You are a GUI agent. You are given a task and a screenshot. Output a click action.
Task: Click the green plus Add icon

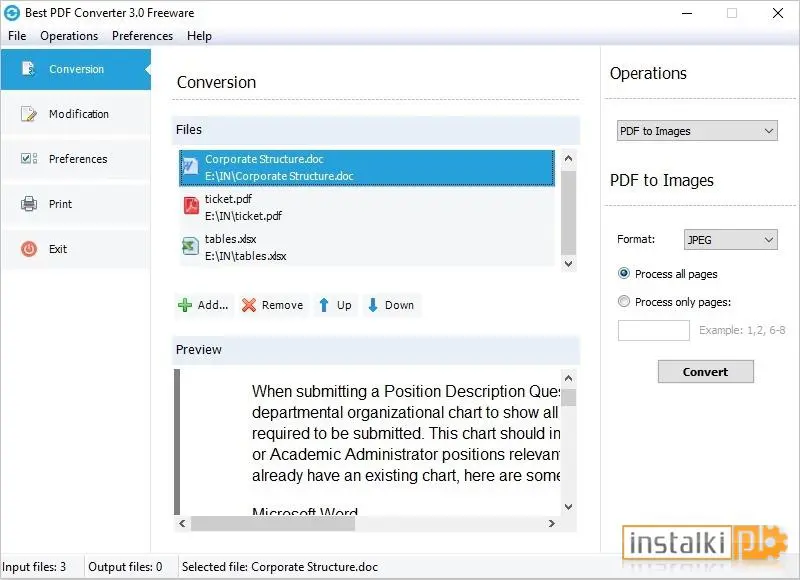tap(185, 305)
